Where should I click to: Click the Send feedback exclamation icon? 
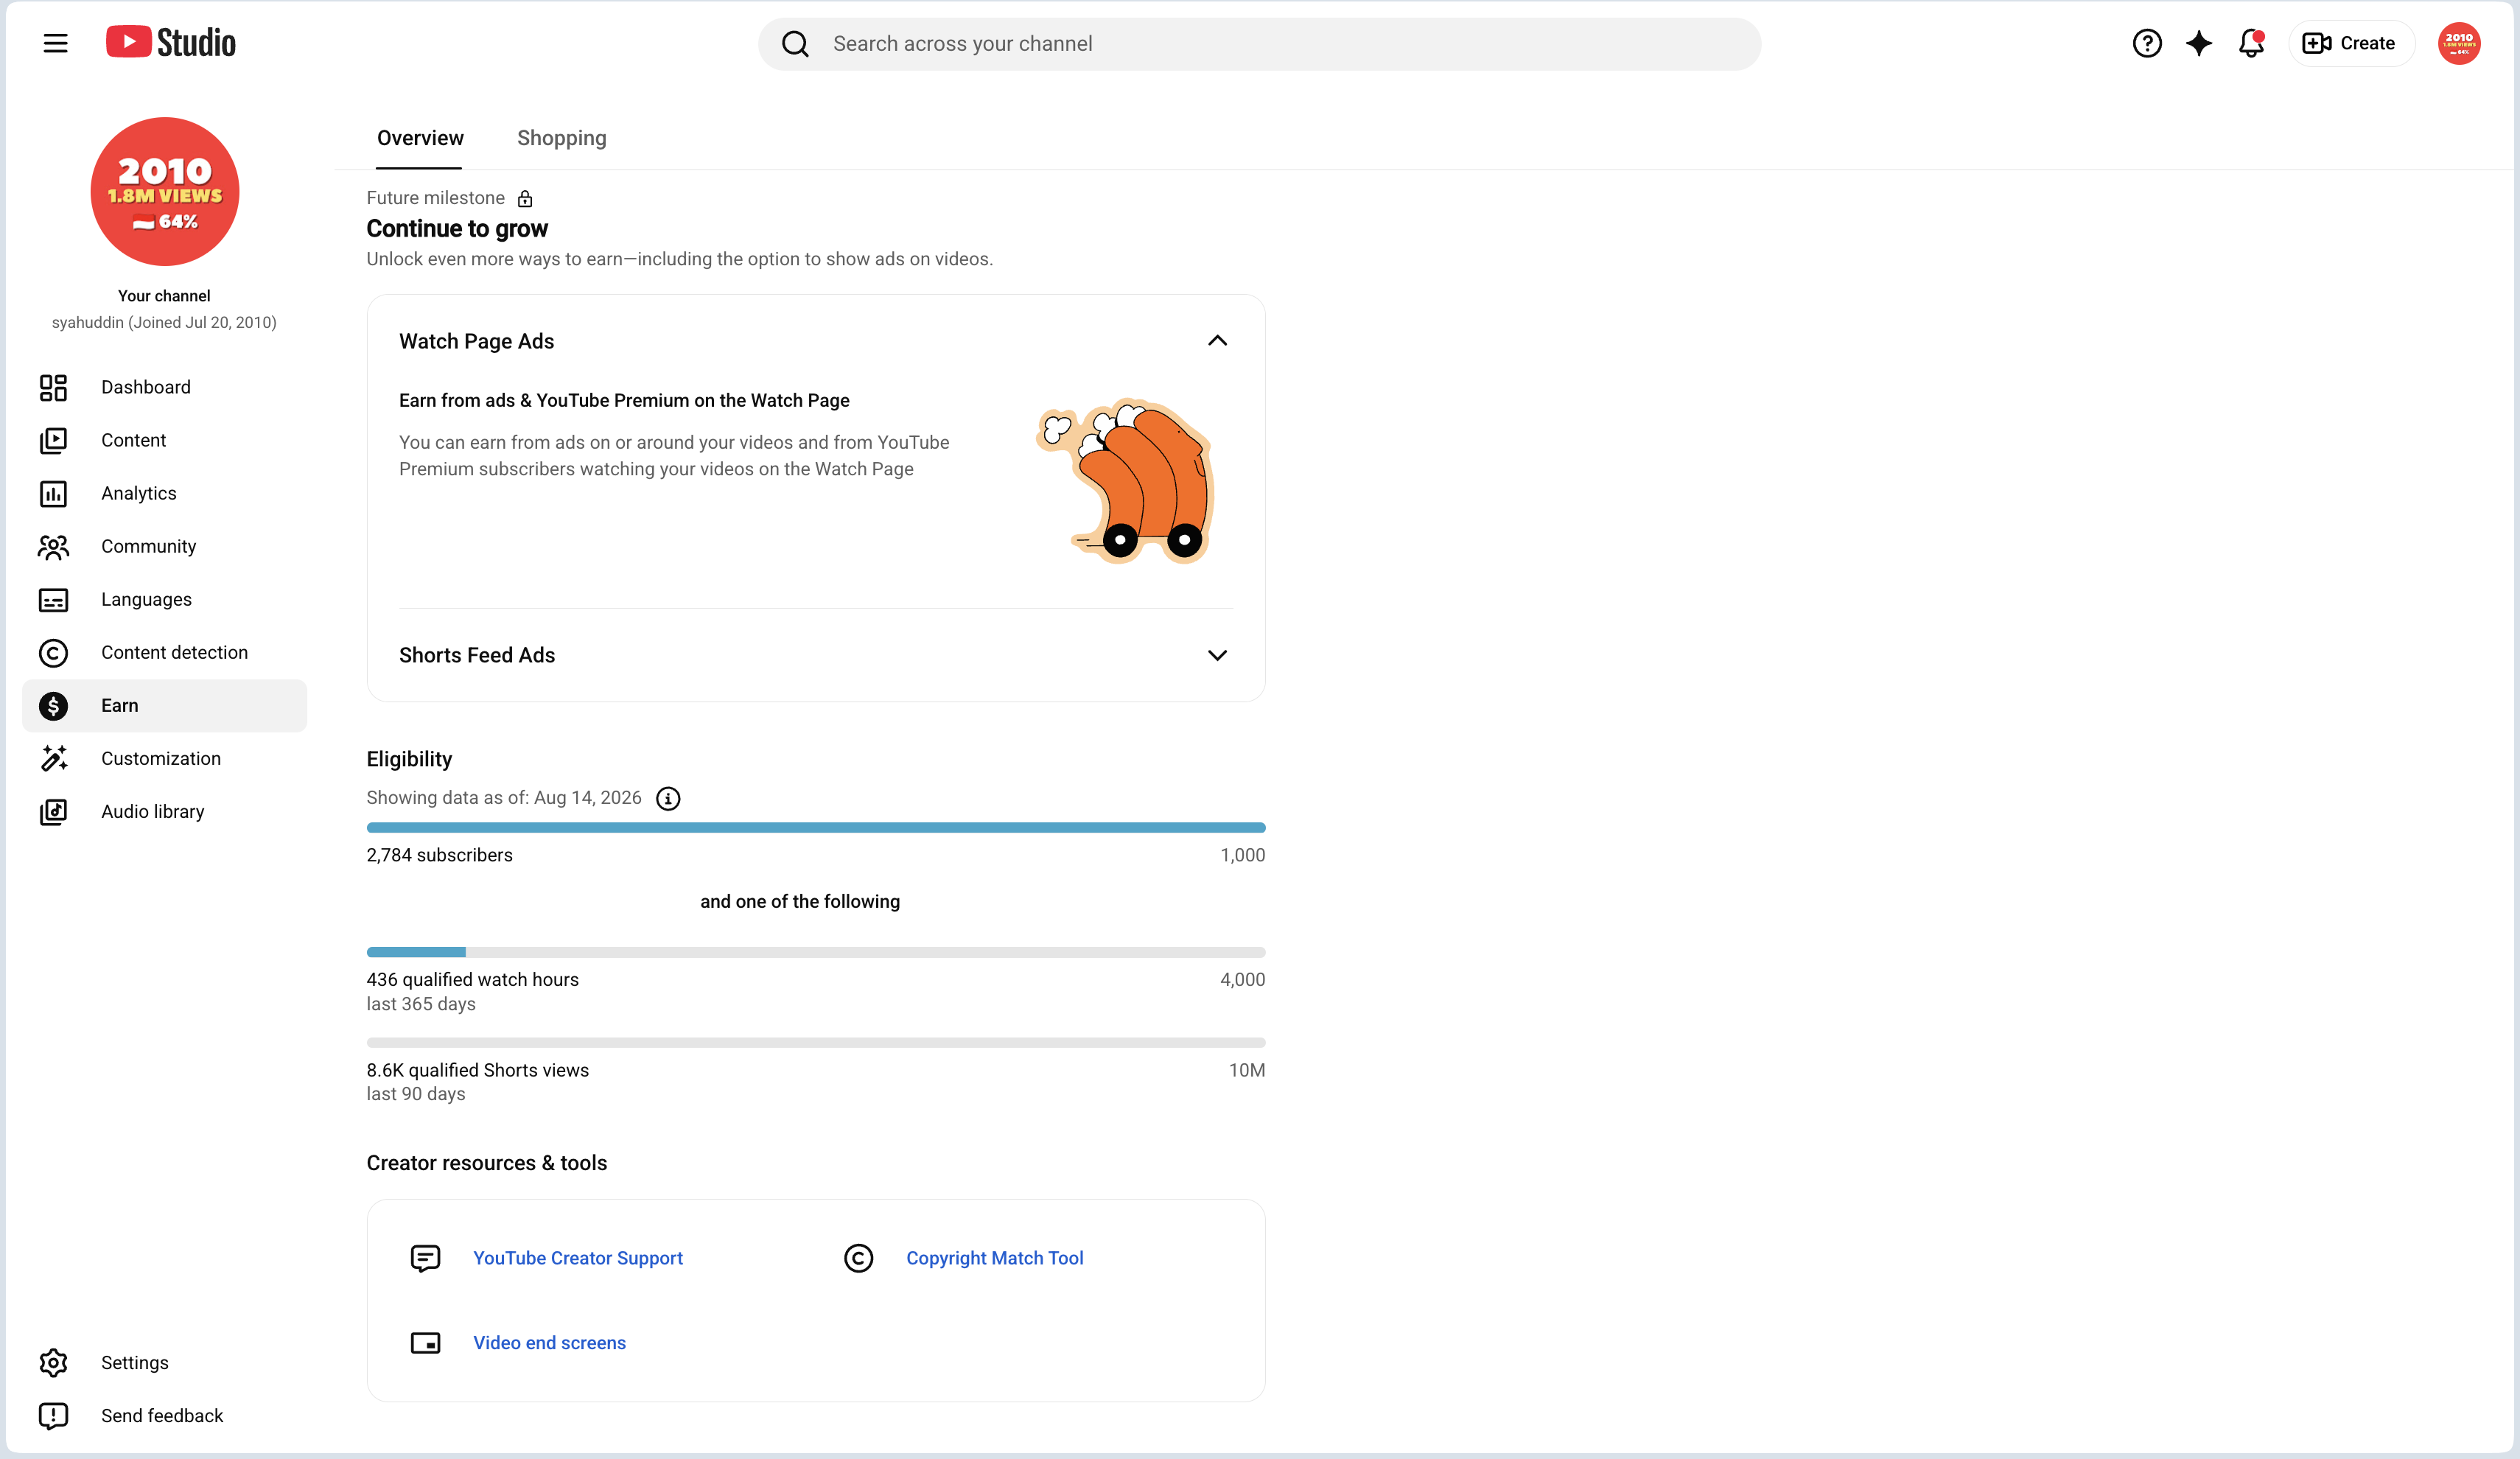[x=53, y=1415]
